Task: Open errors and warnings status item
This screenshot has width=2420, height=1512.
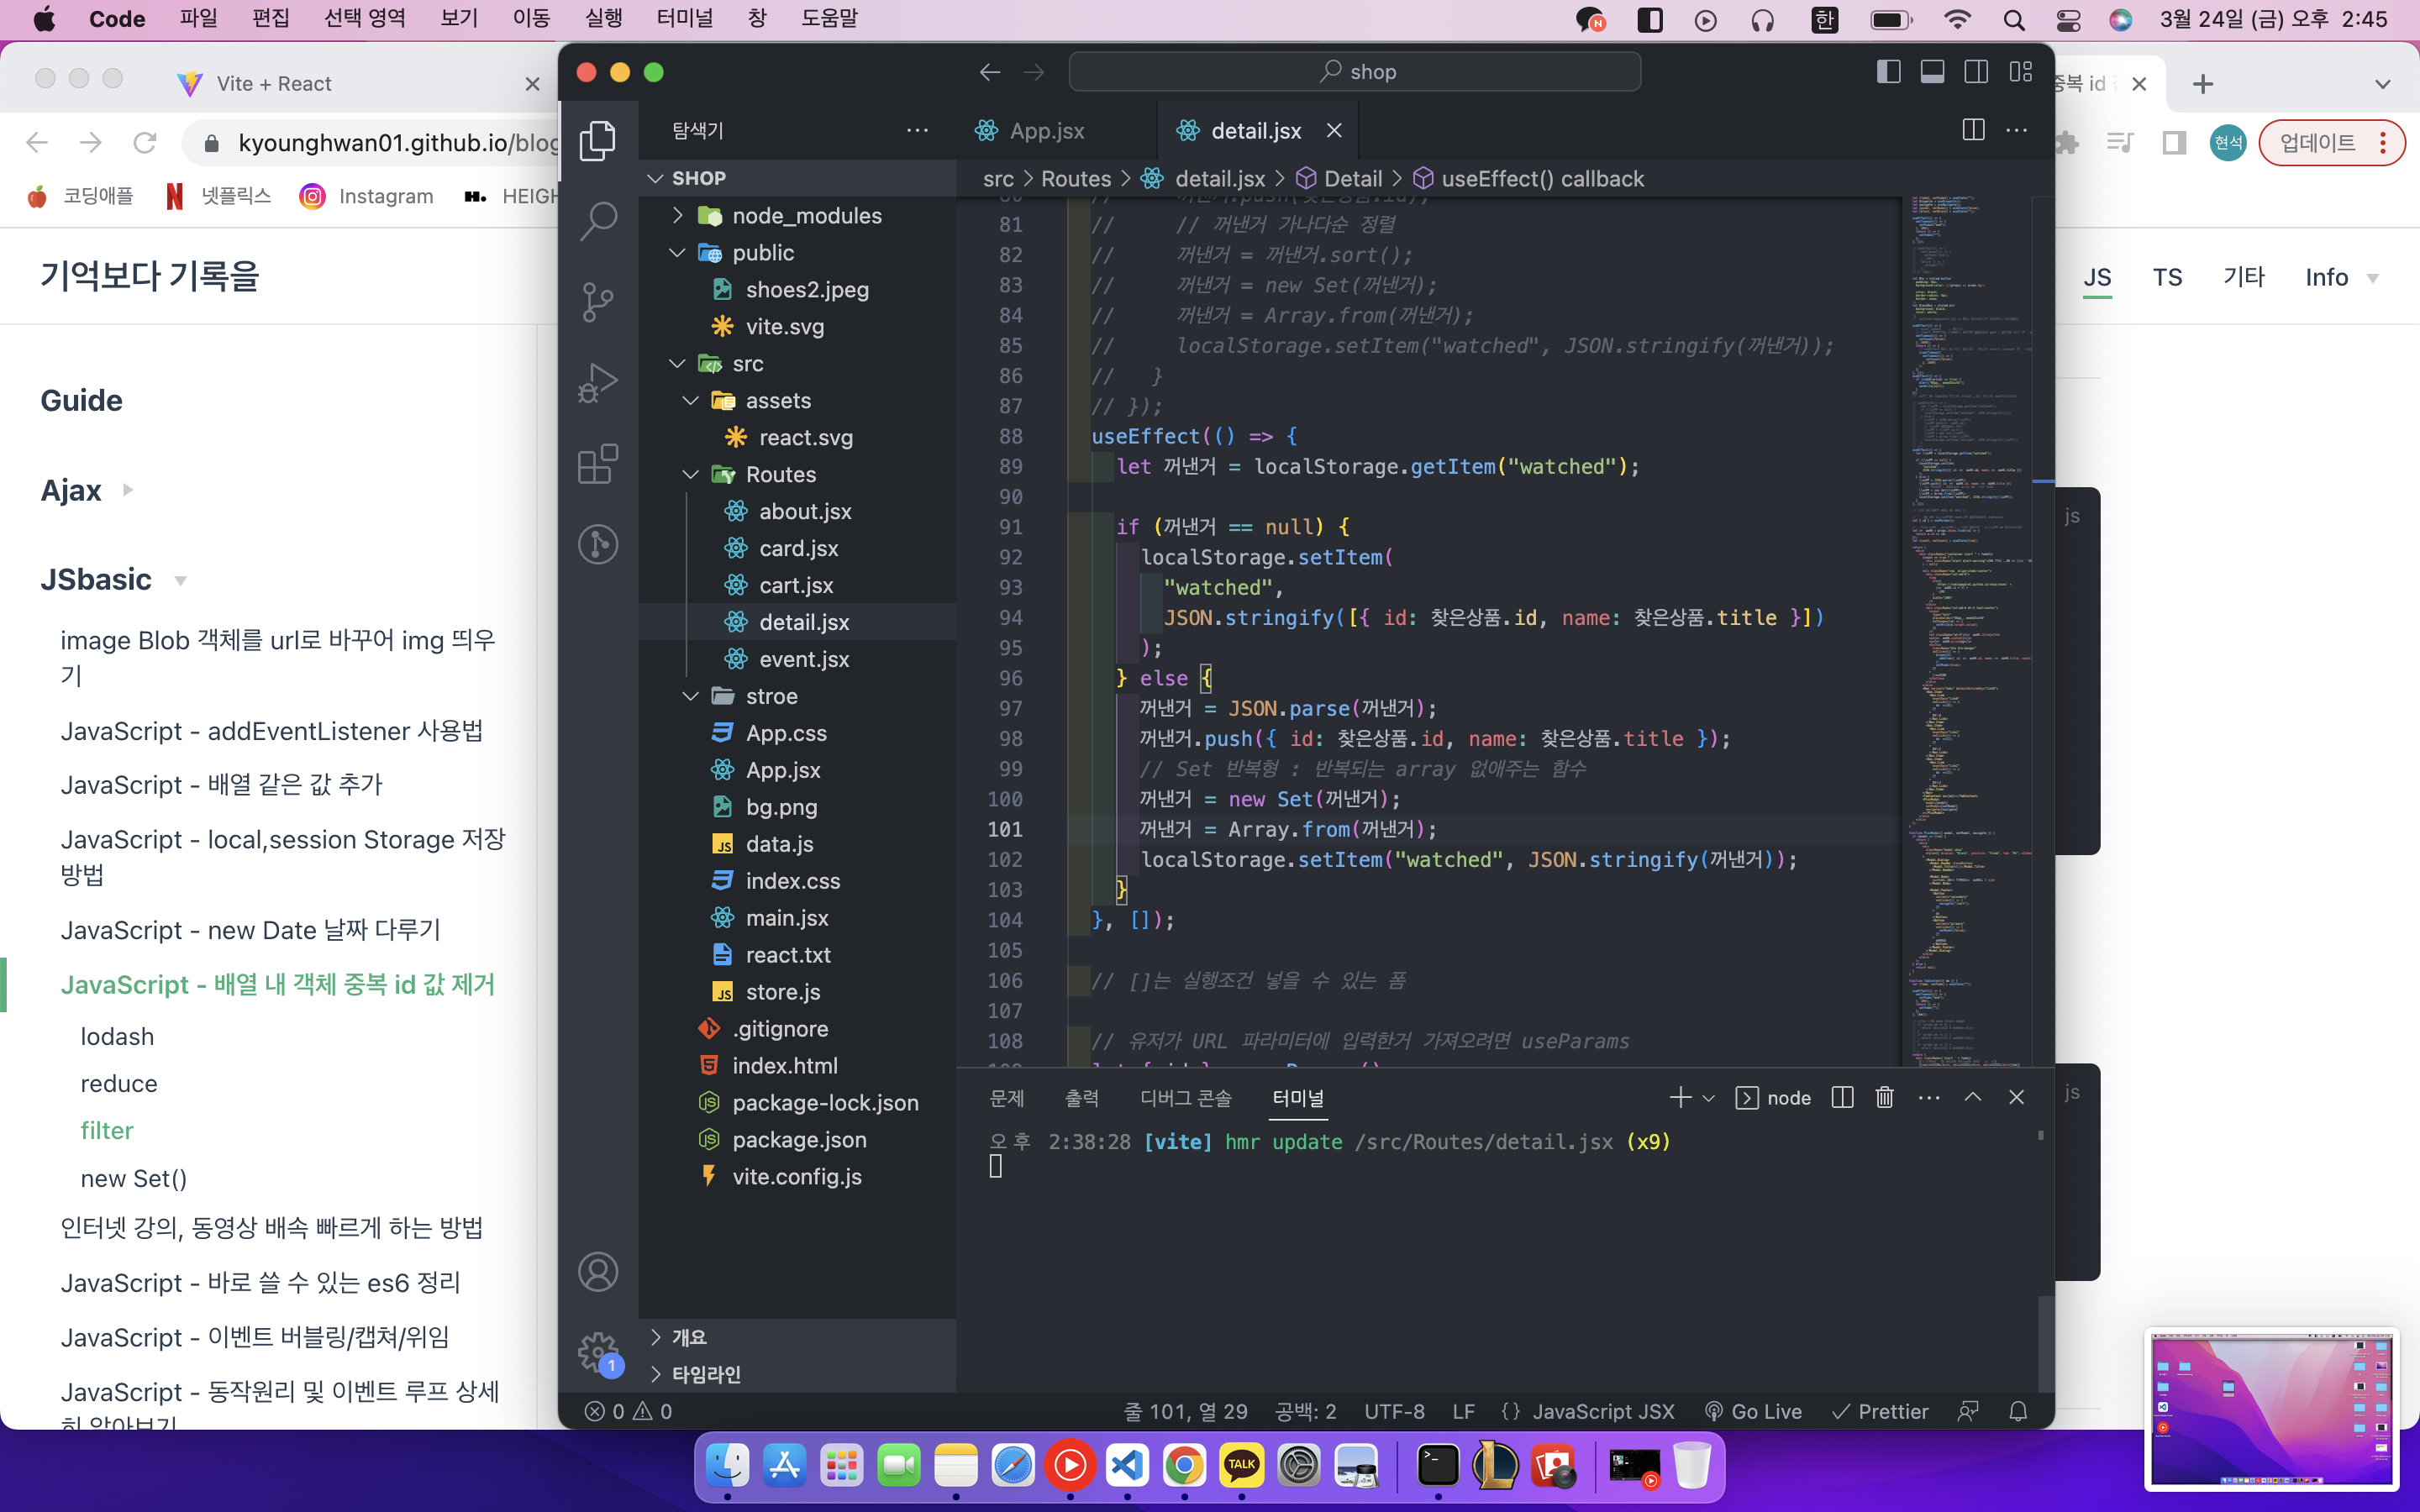Action: click(628, 1411)
